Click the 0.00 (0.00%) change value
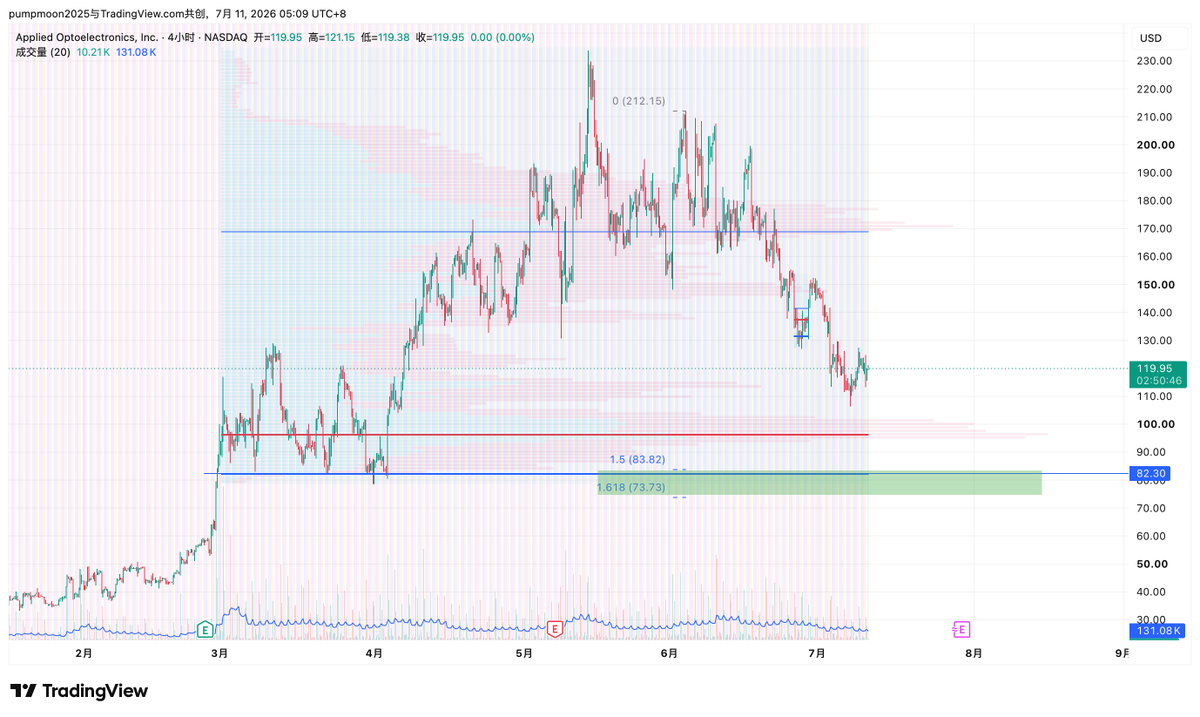1200x717 pixels. click(503, 37)
